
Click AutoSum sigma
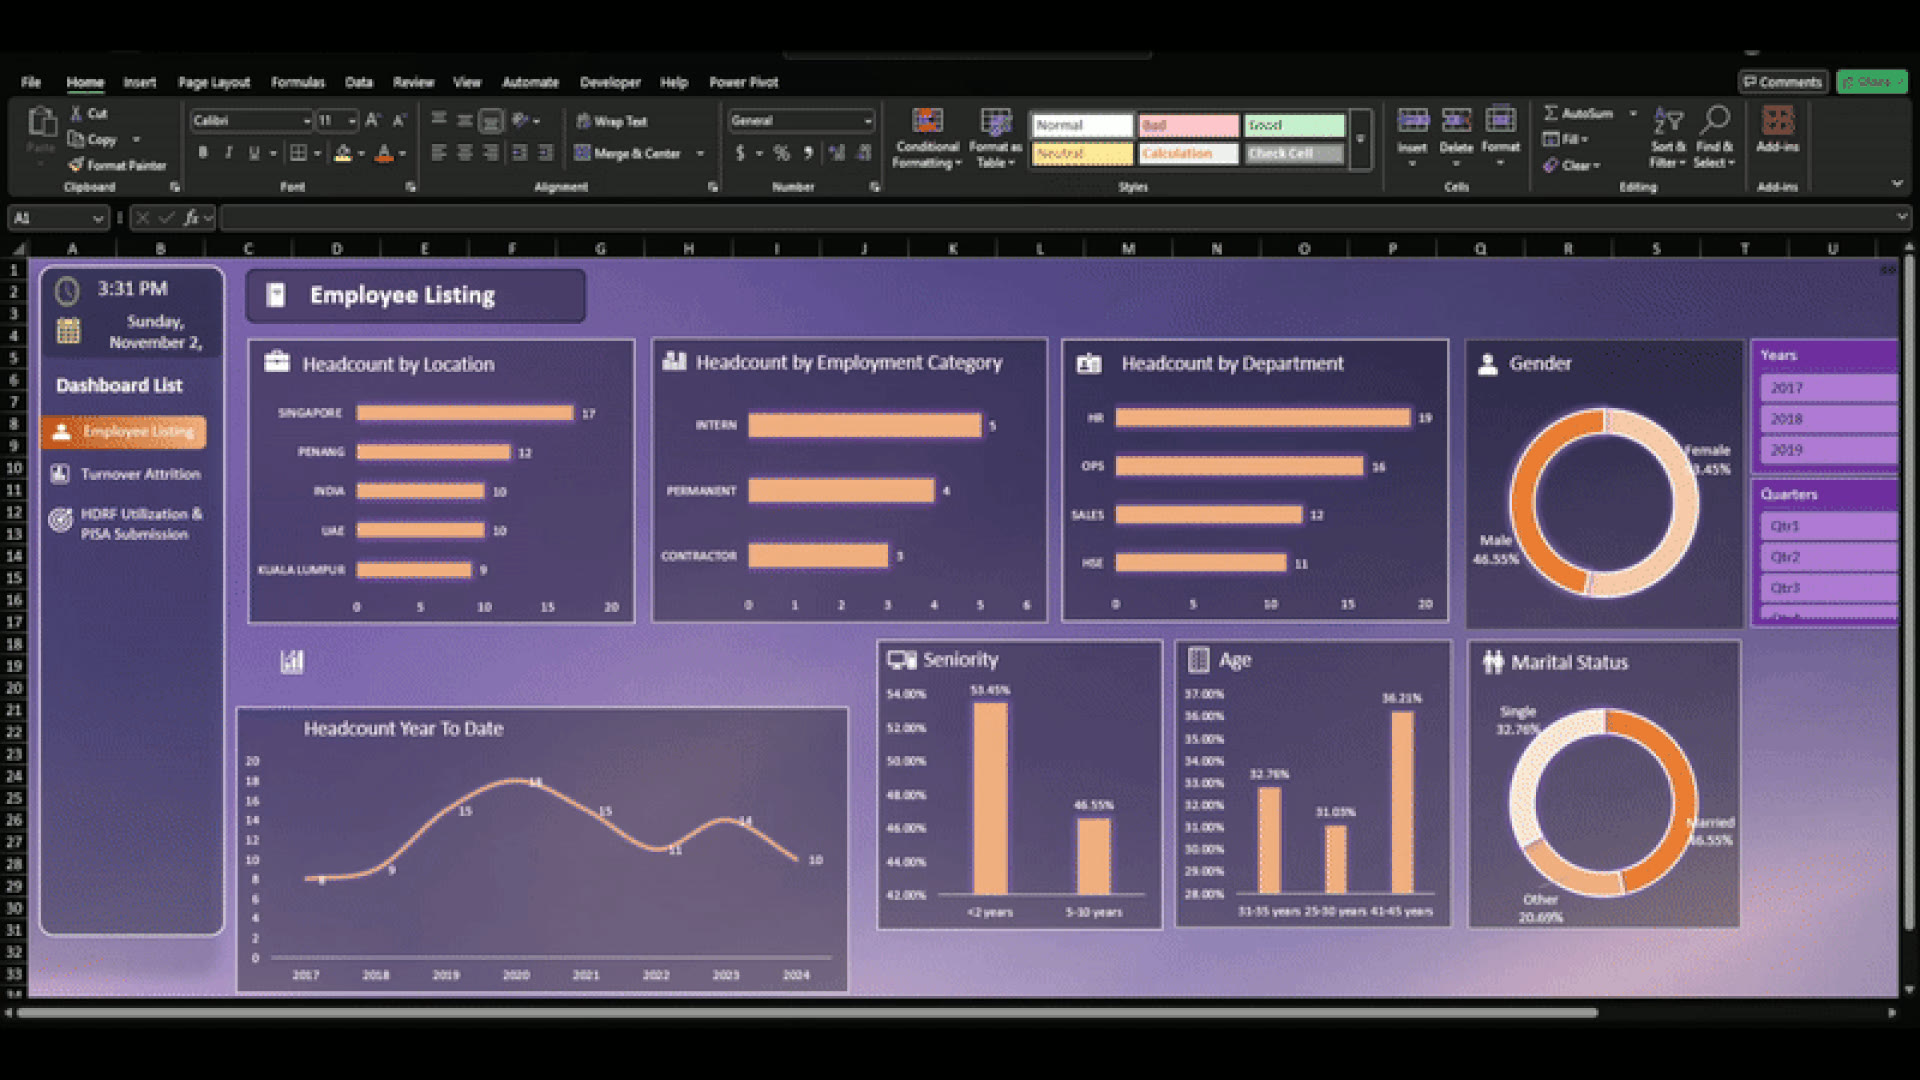[1551, 113]
